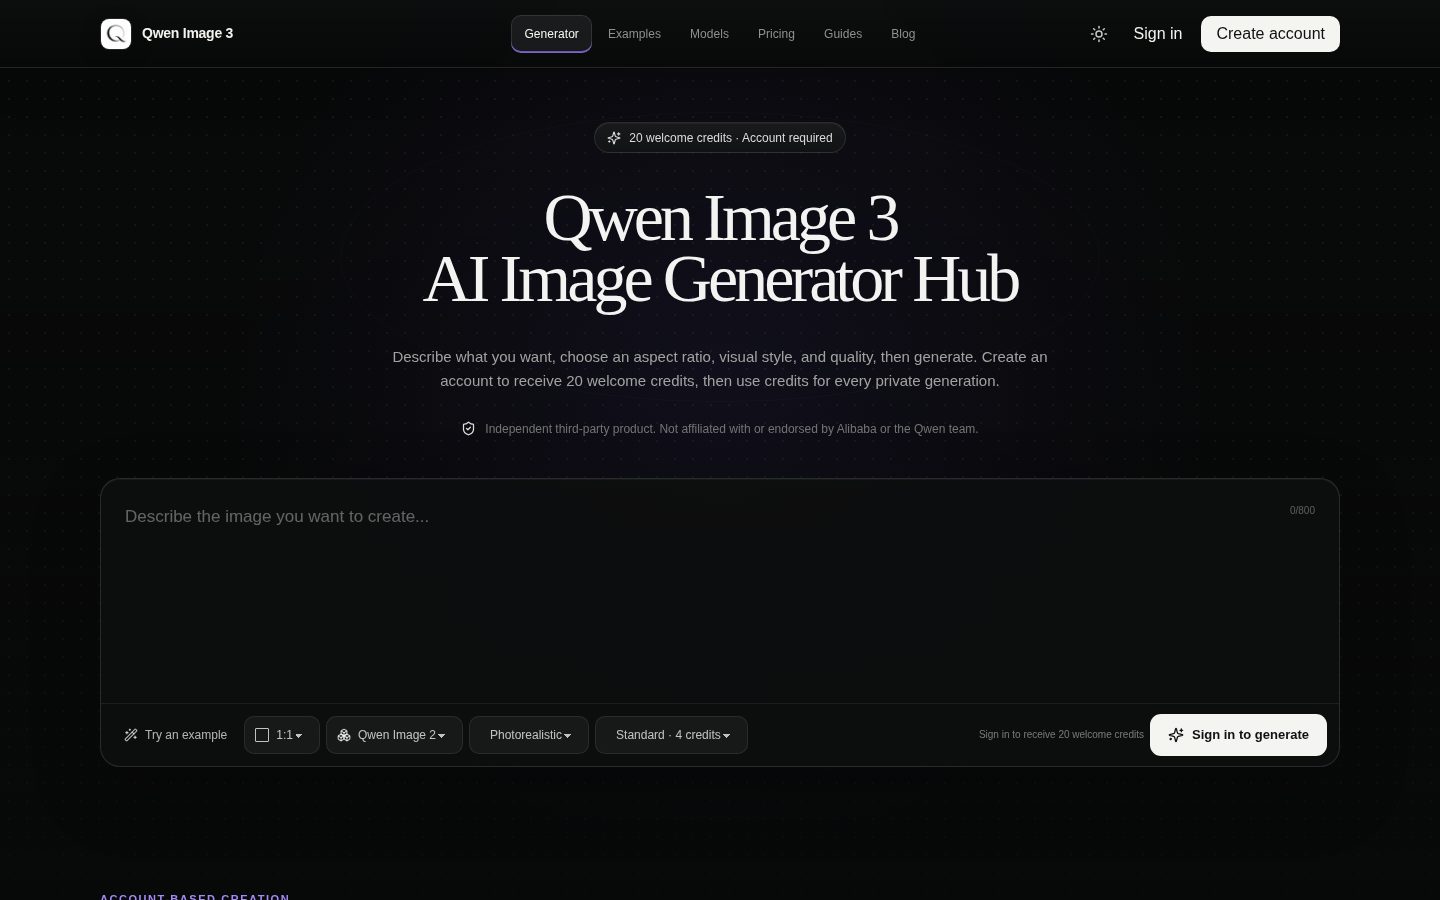Focus the image description prompt field
The image size is (1440, 900).
720,591
